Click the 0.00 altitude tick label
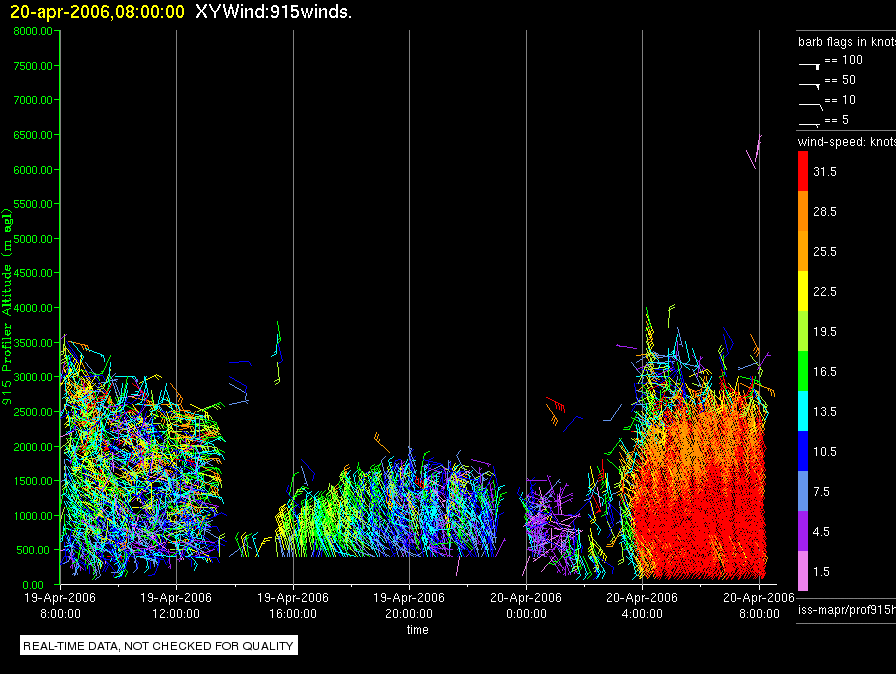Viewport: 896px width, 674px height. pos(33,585)
